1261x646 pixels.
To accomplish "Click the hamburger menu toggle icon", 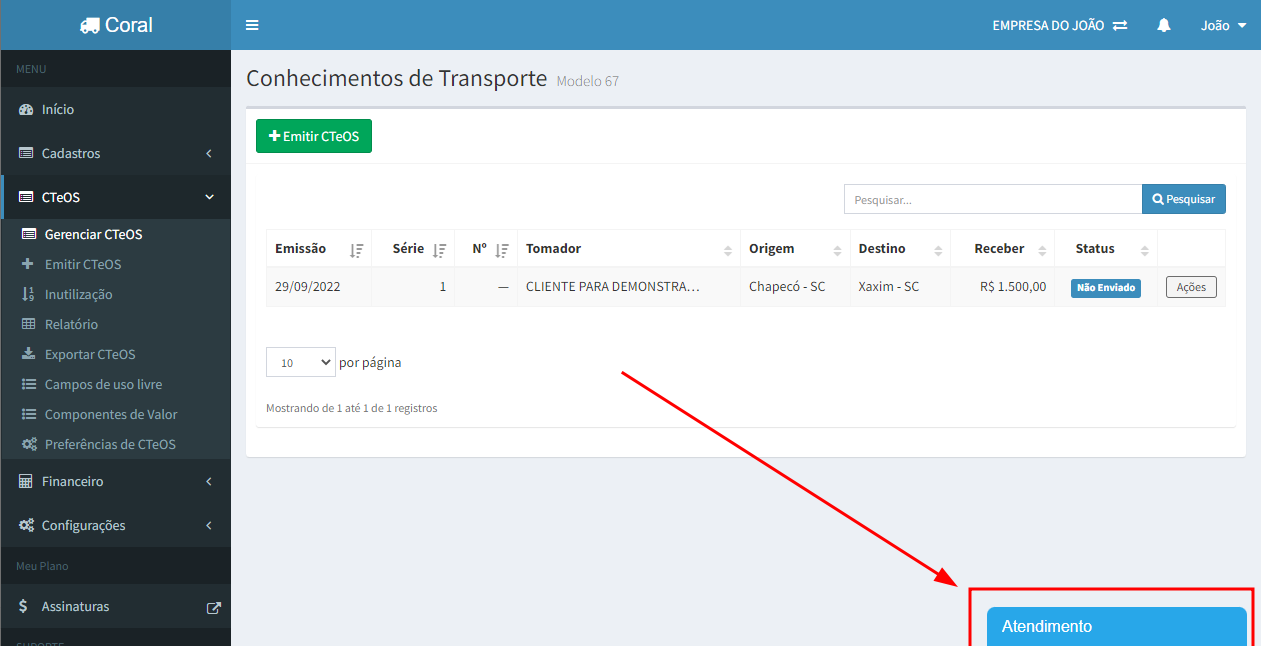I will [252, 25].
